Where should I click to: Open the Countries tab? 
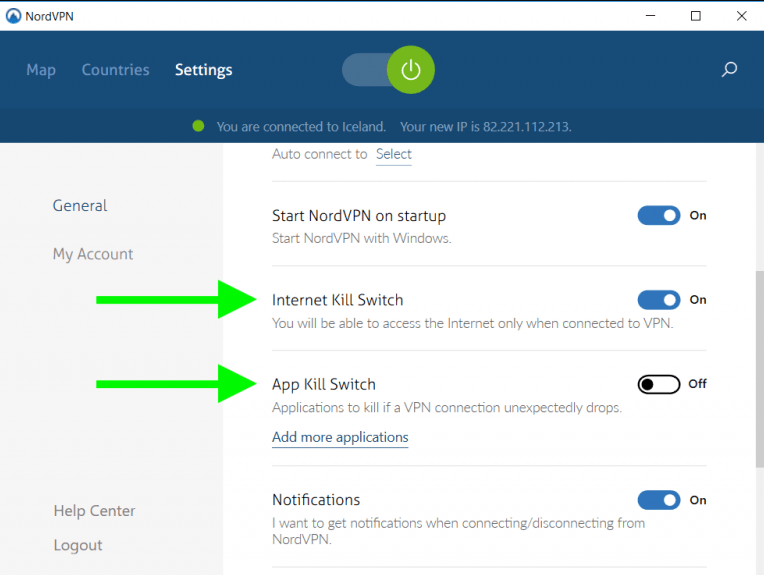pos(115,70)
